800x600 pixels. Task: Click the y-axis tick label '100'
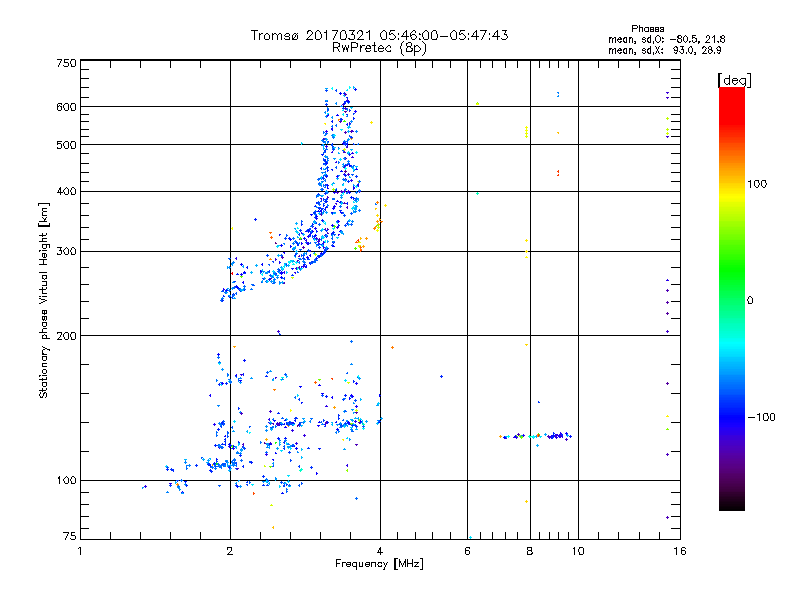click(x=66, y=481)
